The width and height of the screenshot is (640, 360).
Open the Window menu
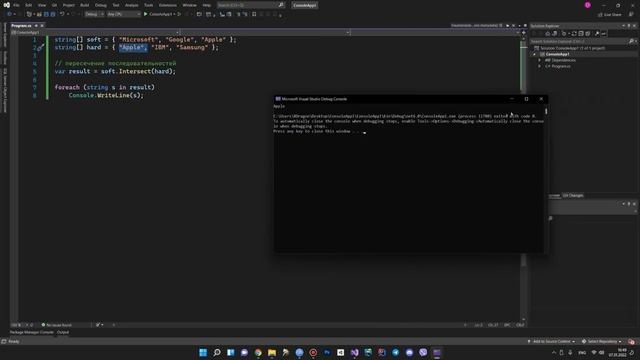[189, 5]
